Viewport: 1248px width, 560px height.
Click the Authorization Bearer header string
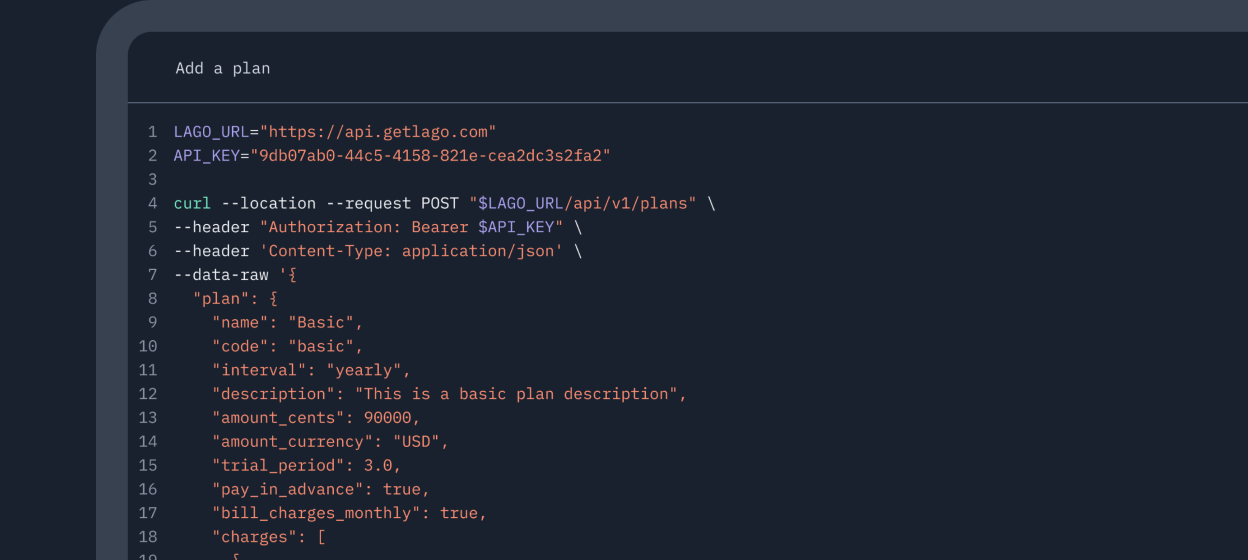pyautogui.click(x=412, y=227)
